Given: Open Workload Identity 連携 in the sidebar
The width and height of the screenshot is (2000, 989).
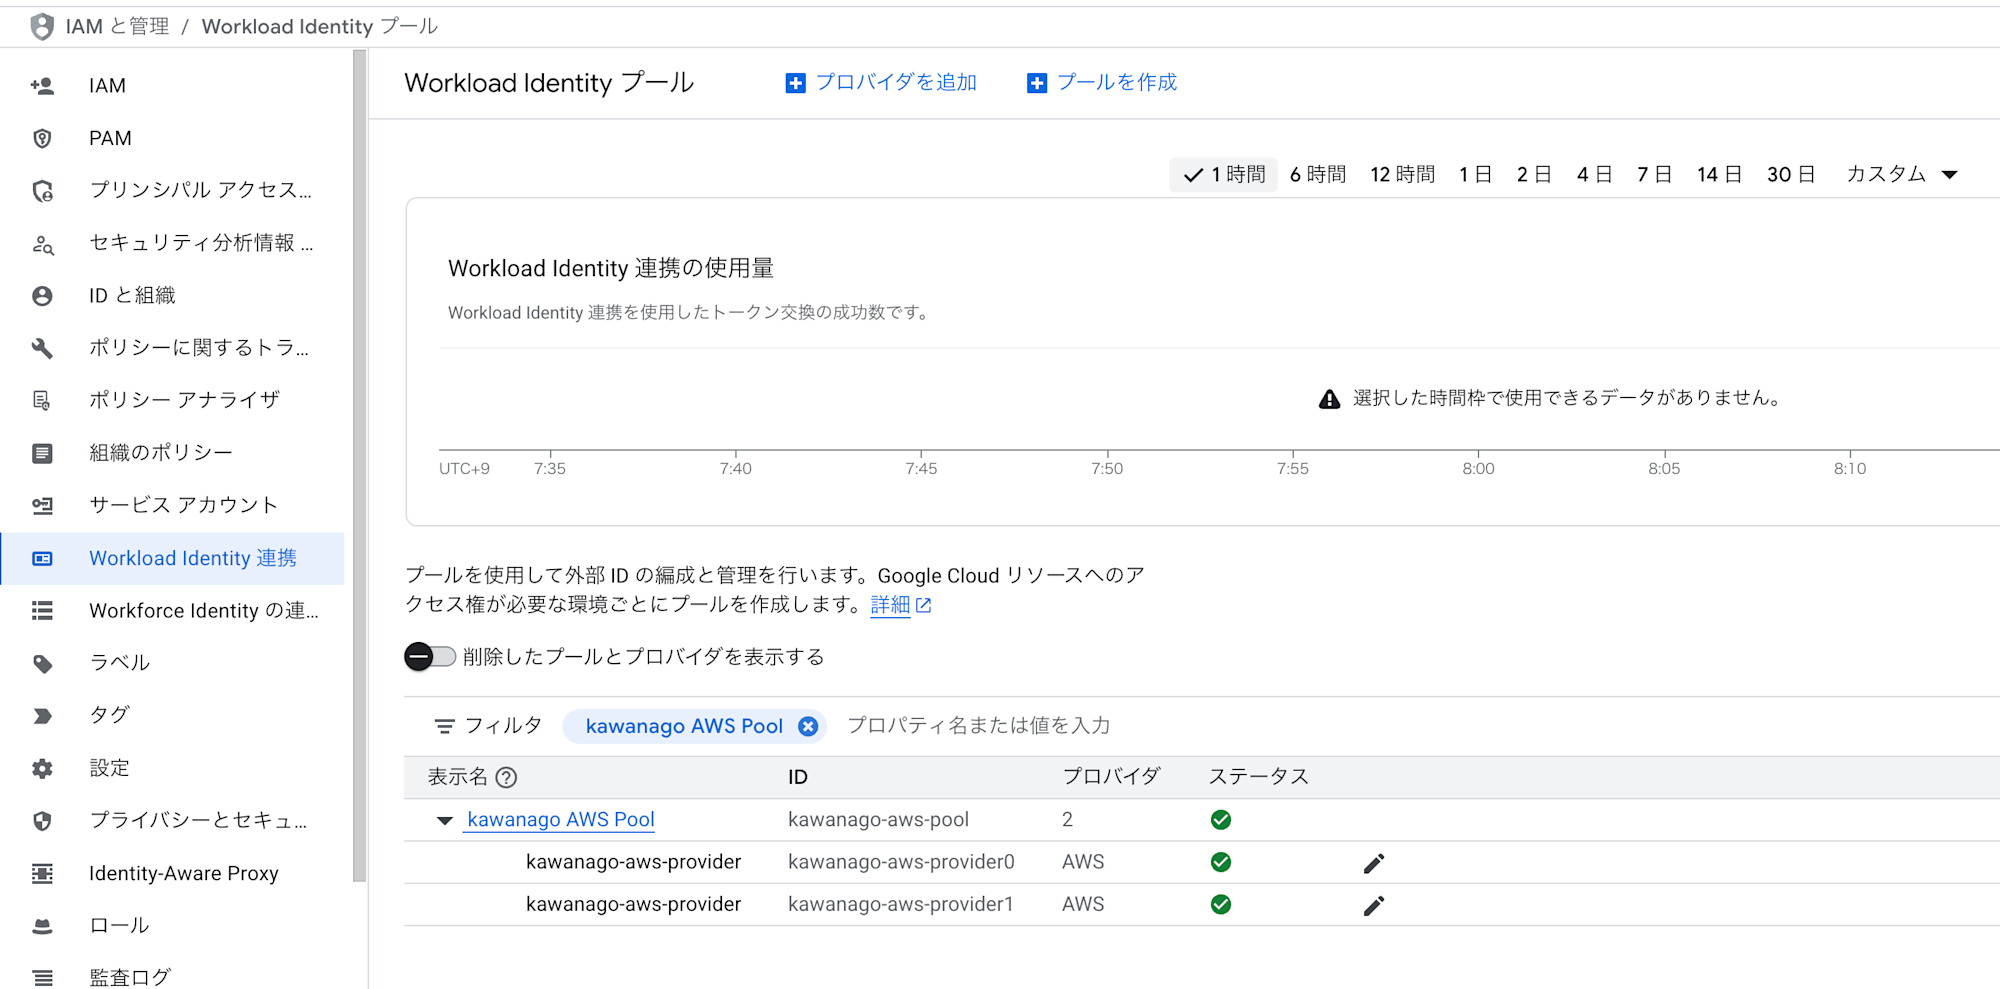Looking at the screenshot, I should pos(192,558).
